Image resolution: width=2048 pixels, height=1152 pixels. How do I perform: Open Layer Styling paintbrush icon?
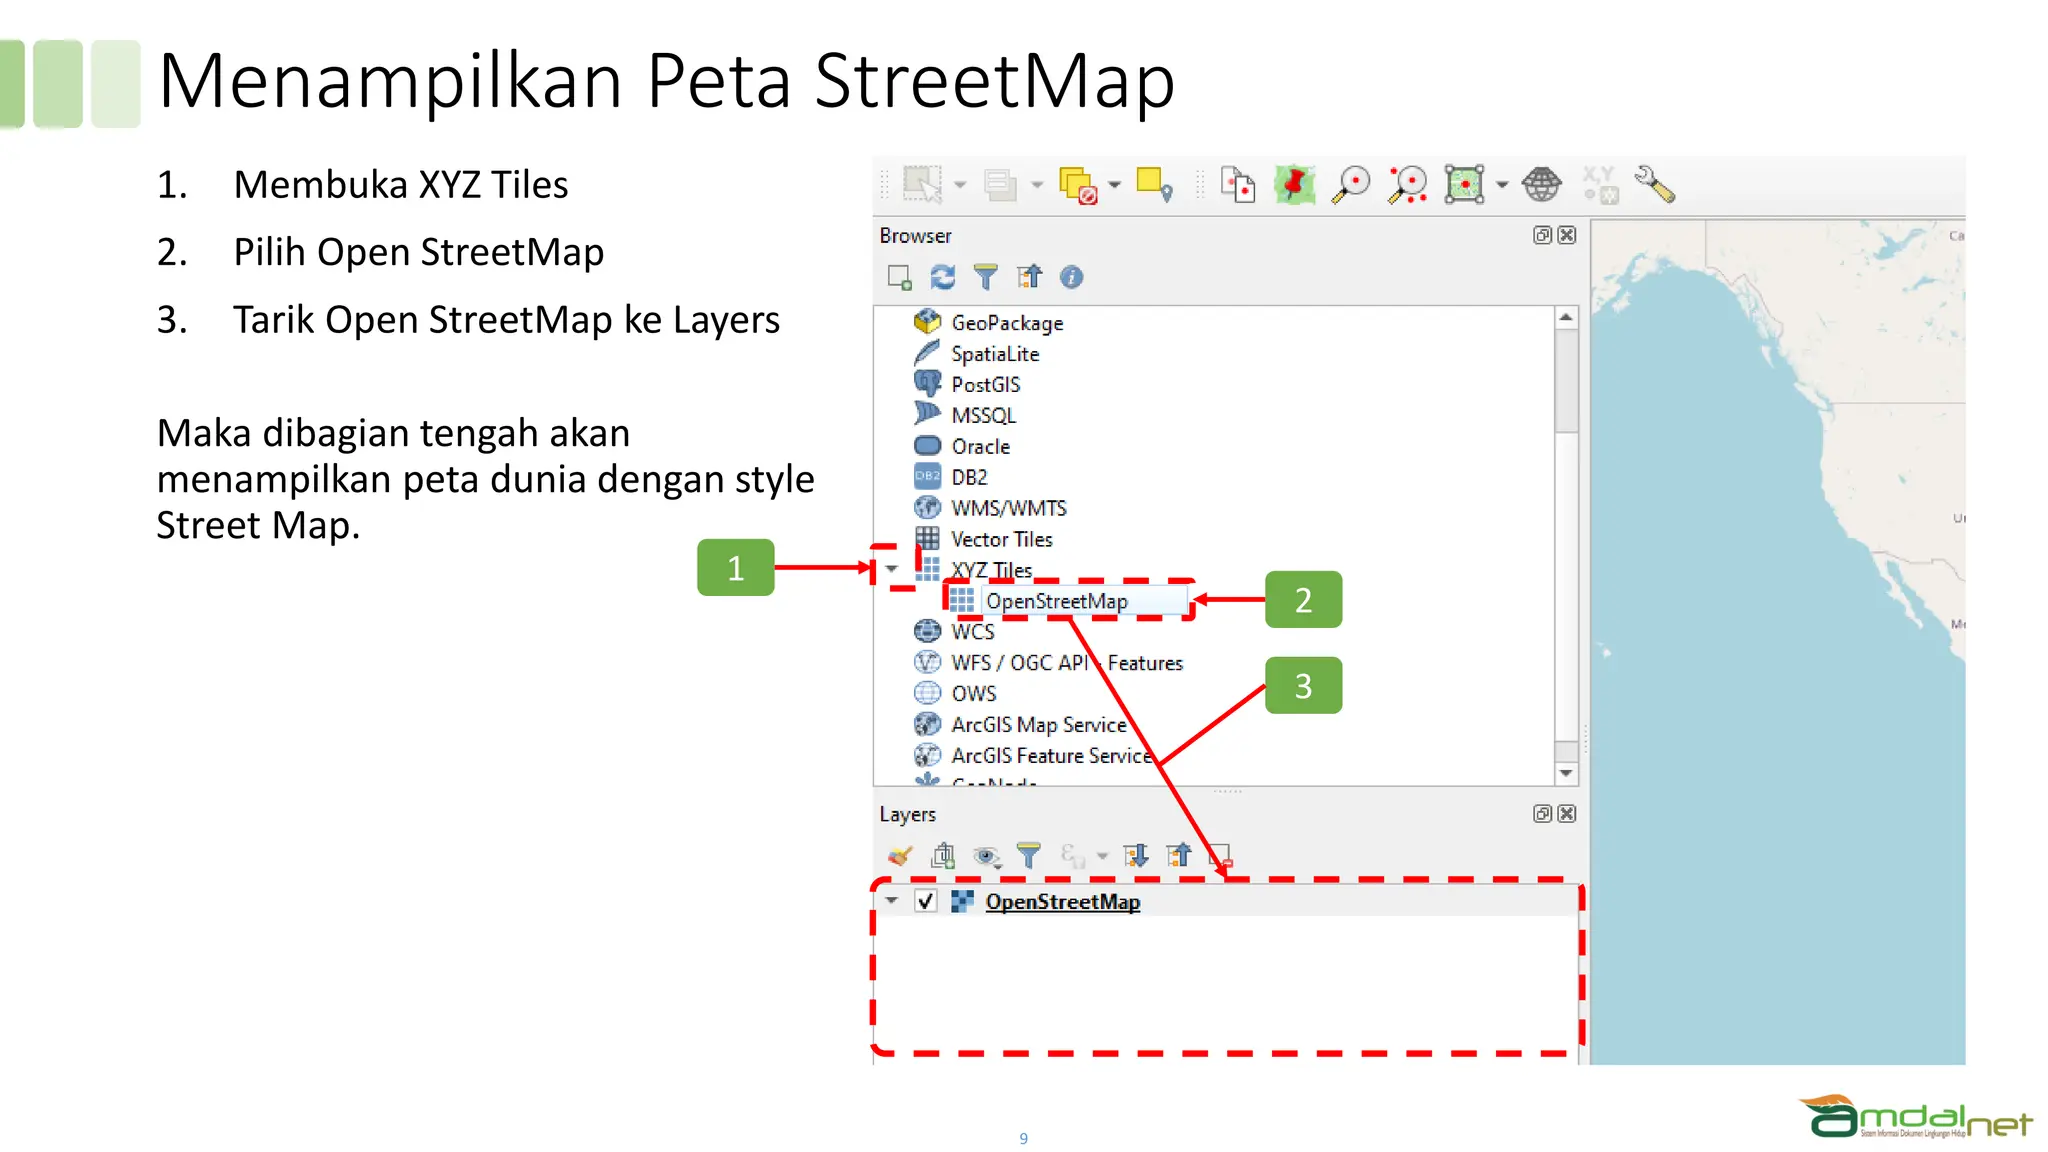coord(899,856)
